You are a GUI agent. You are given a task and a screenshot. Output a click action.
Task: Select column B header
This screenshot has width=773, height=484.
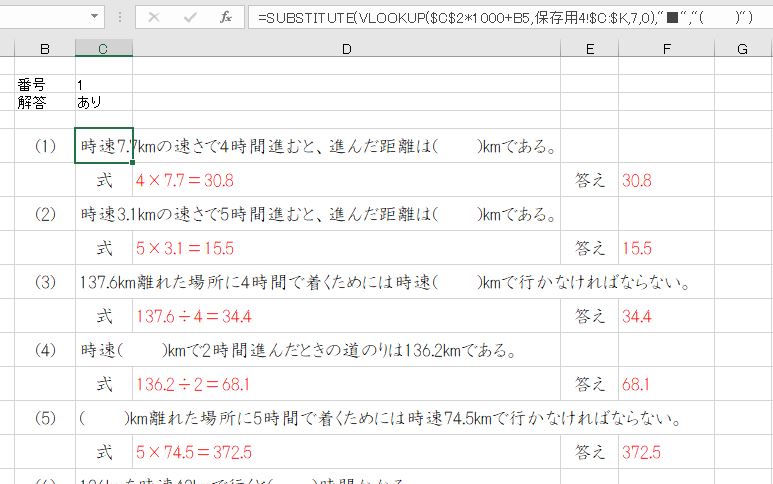(x=45, y=49)
